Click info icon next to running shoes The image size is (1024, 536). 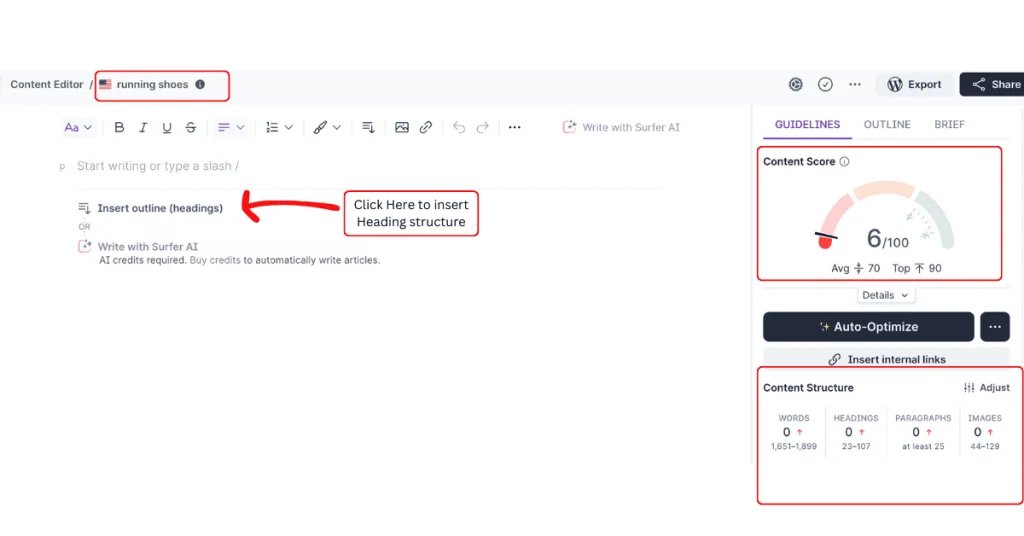[200, 84]
